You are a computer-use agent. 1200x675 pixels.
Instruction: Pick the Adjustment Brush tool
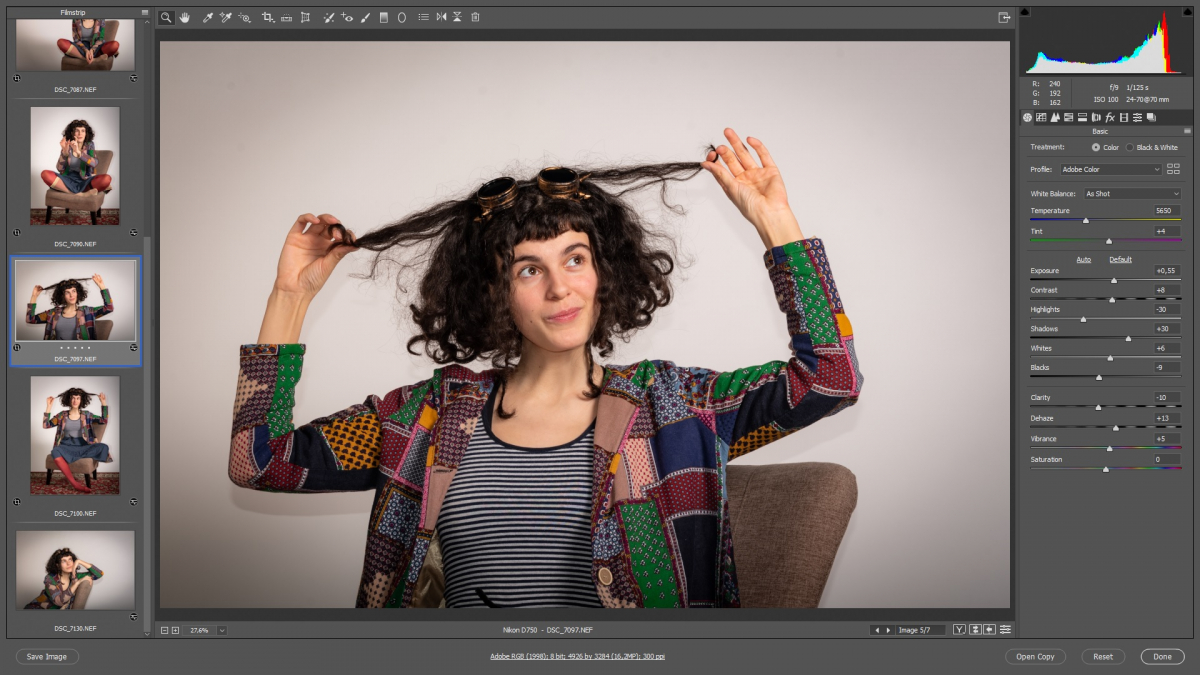[365, 18]
